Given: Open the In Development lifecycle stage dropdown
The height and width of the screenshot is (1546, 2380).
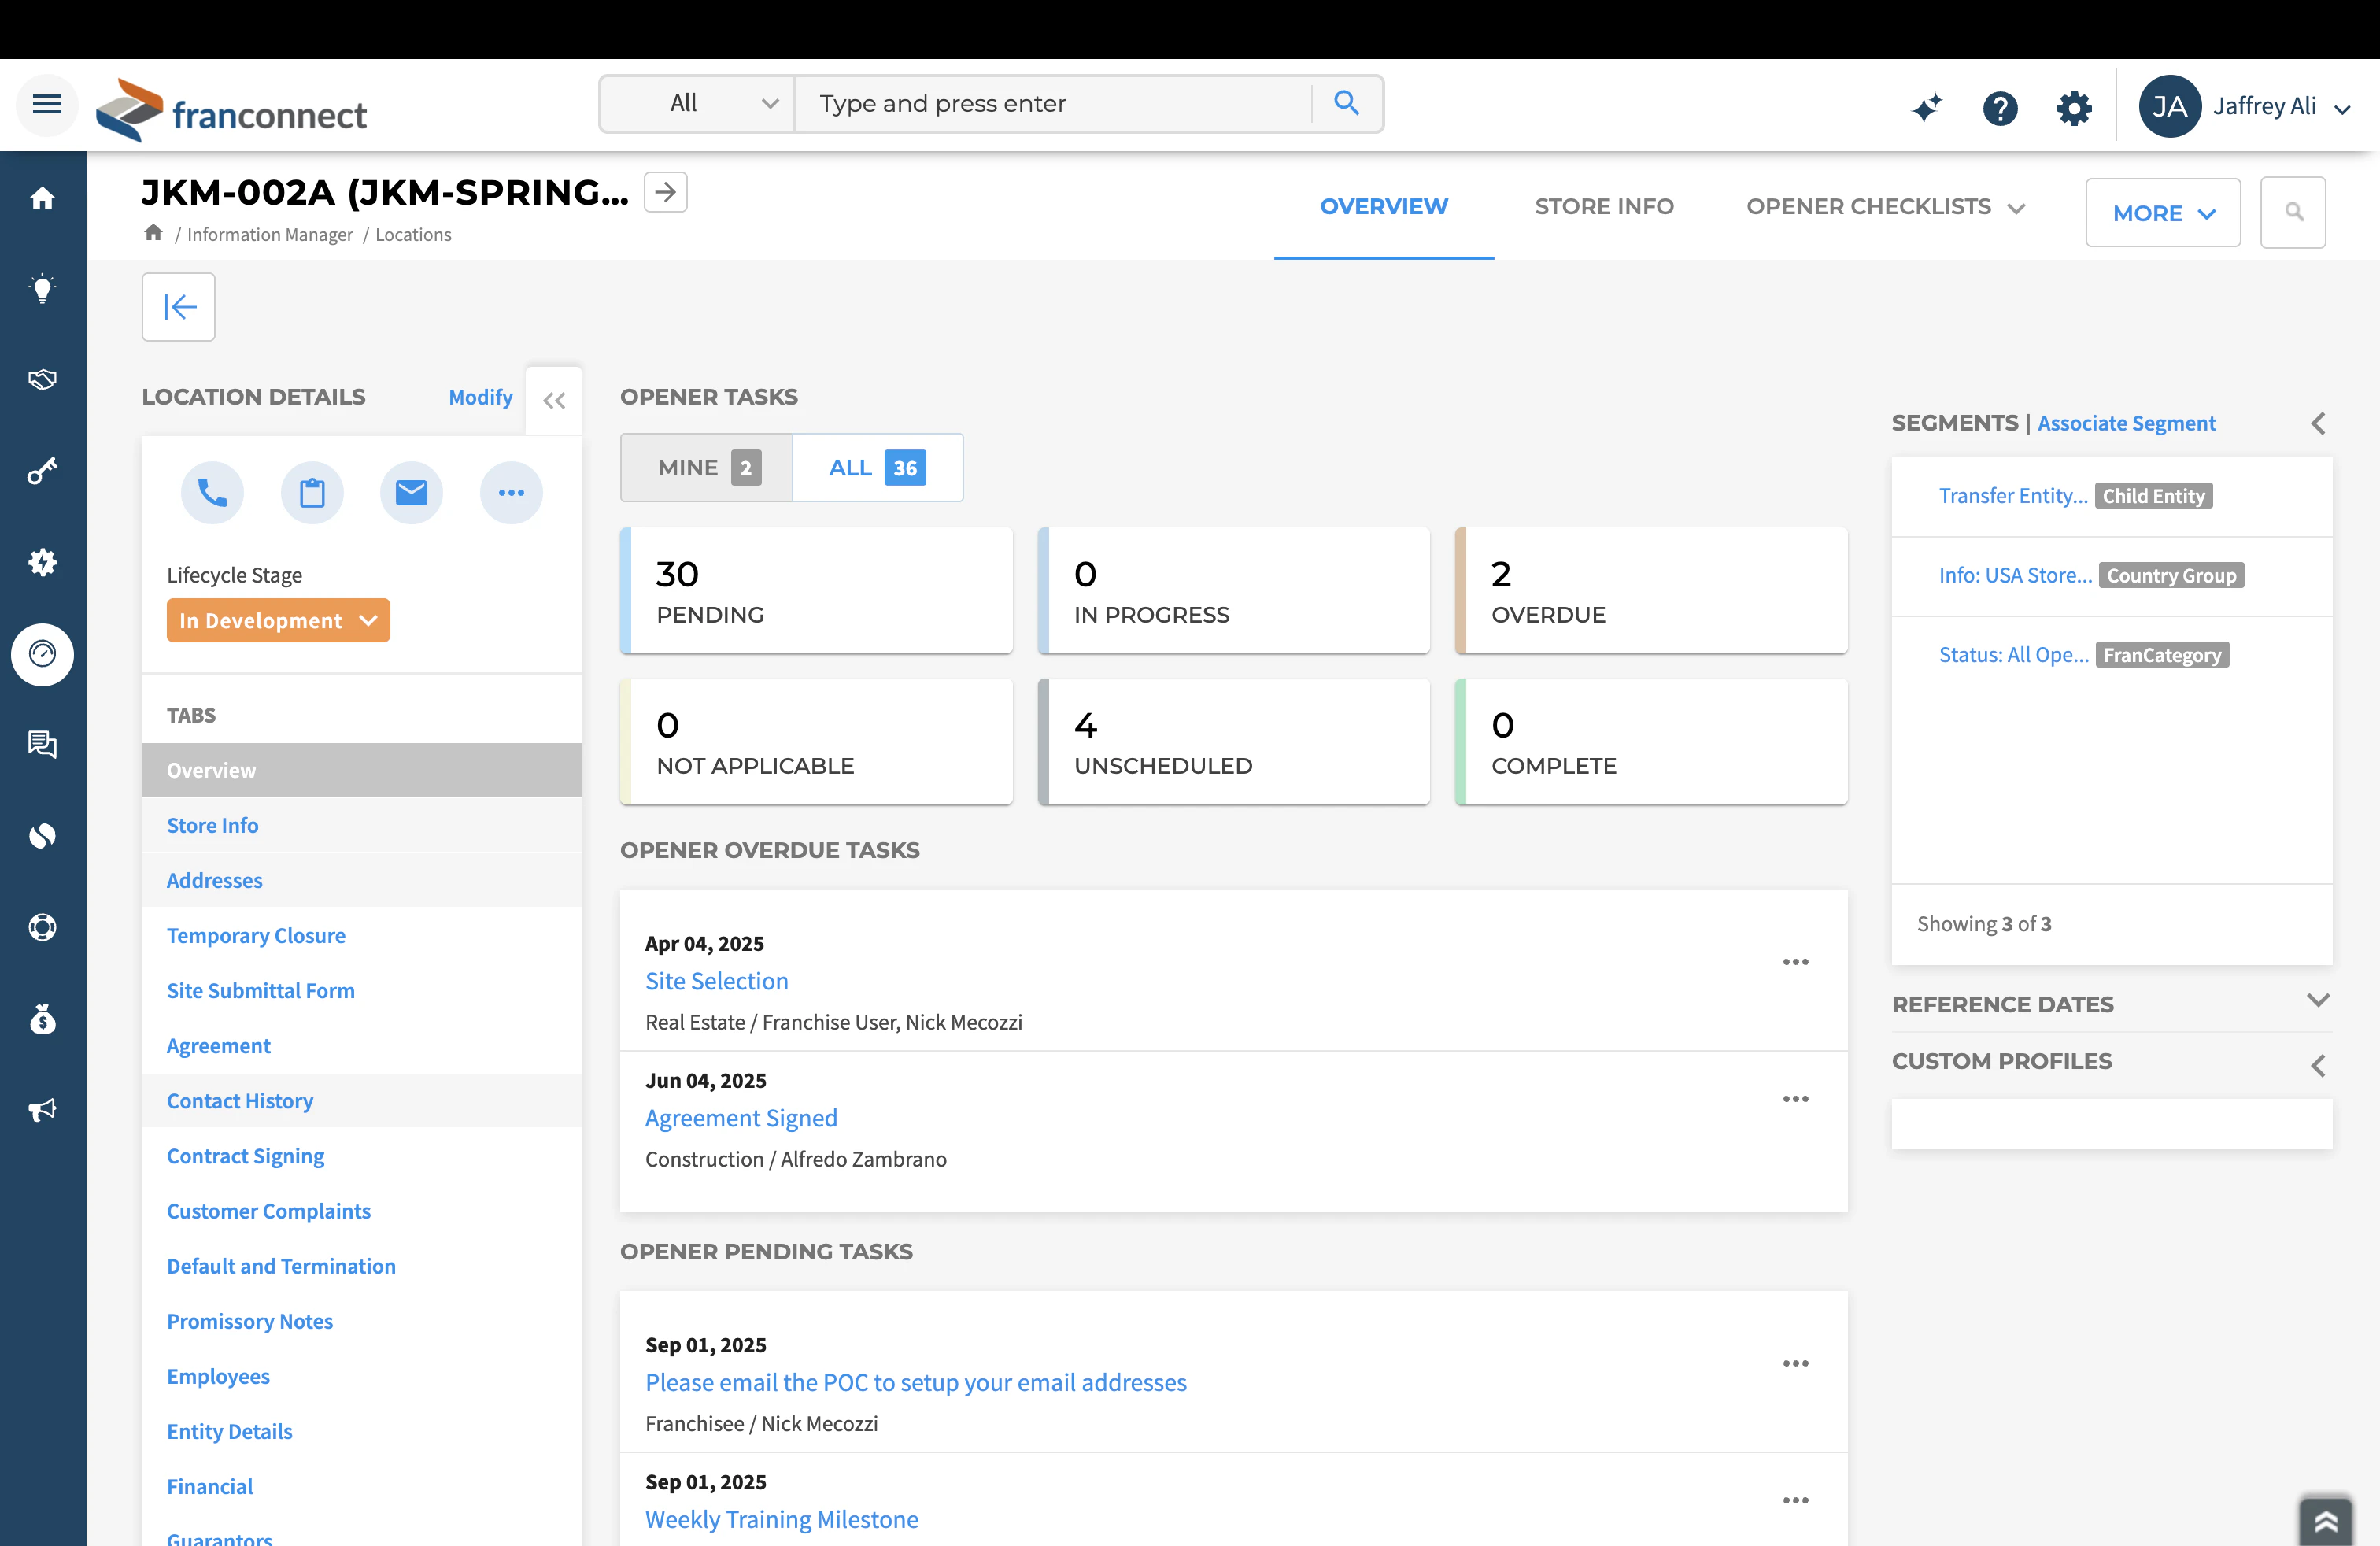Looking at the screenshot, I should coord(278,620).
